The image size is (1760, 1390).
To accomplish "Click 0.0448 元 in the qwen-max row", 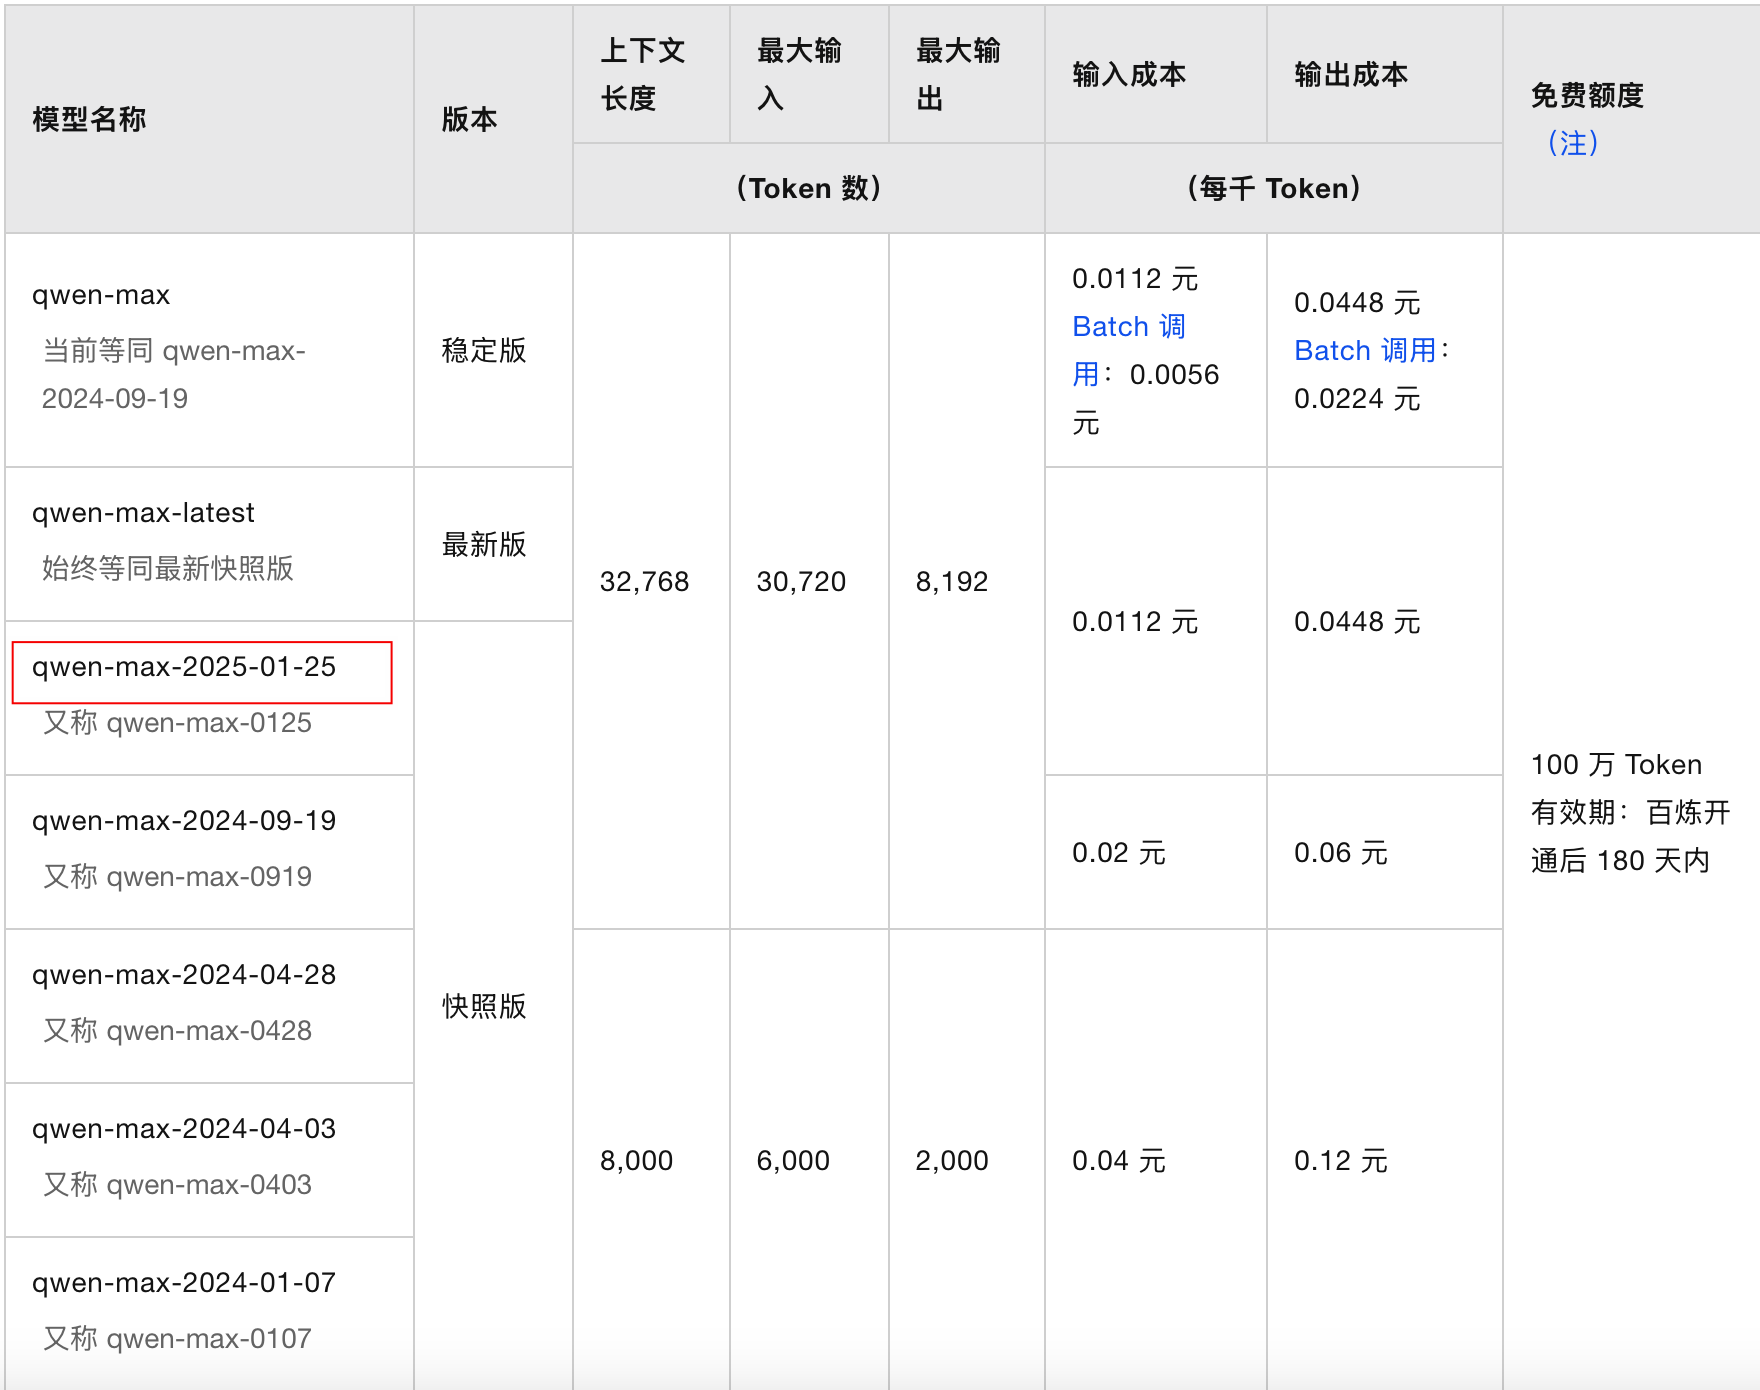I will coord(1357,303).
